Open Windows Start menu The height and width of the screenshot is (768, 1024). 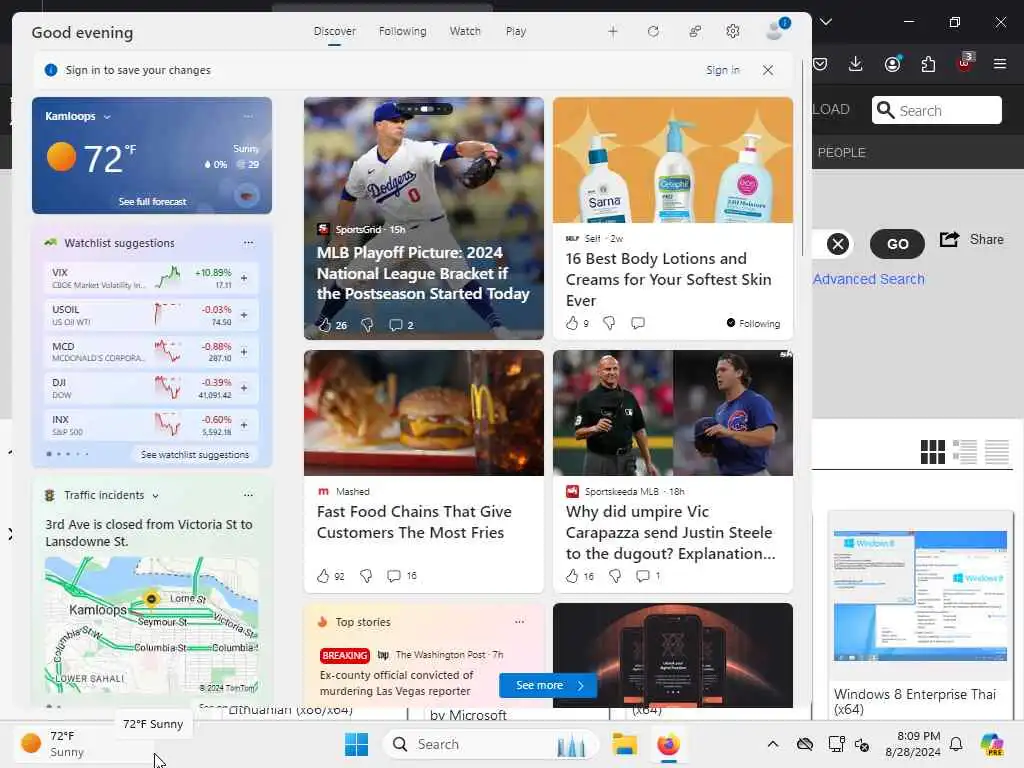coord(356,744)
